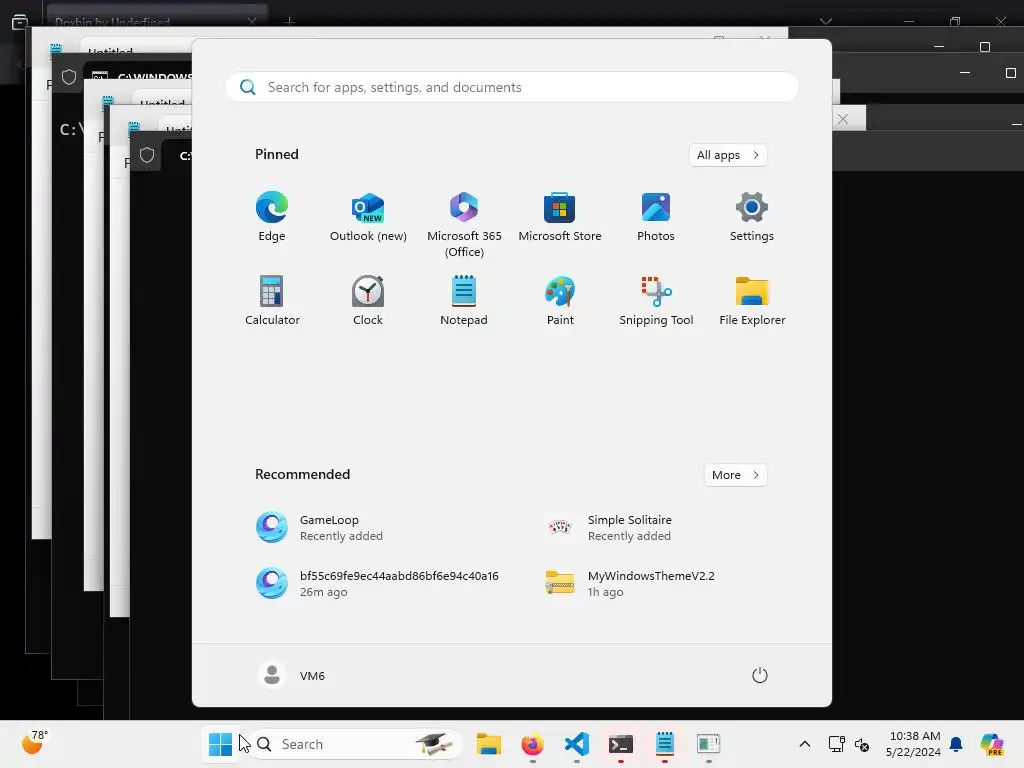The image size is (1024, 768).
Task: Open Snipping Tool
Action: coord(656,300)
